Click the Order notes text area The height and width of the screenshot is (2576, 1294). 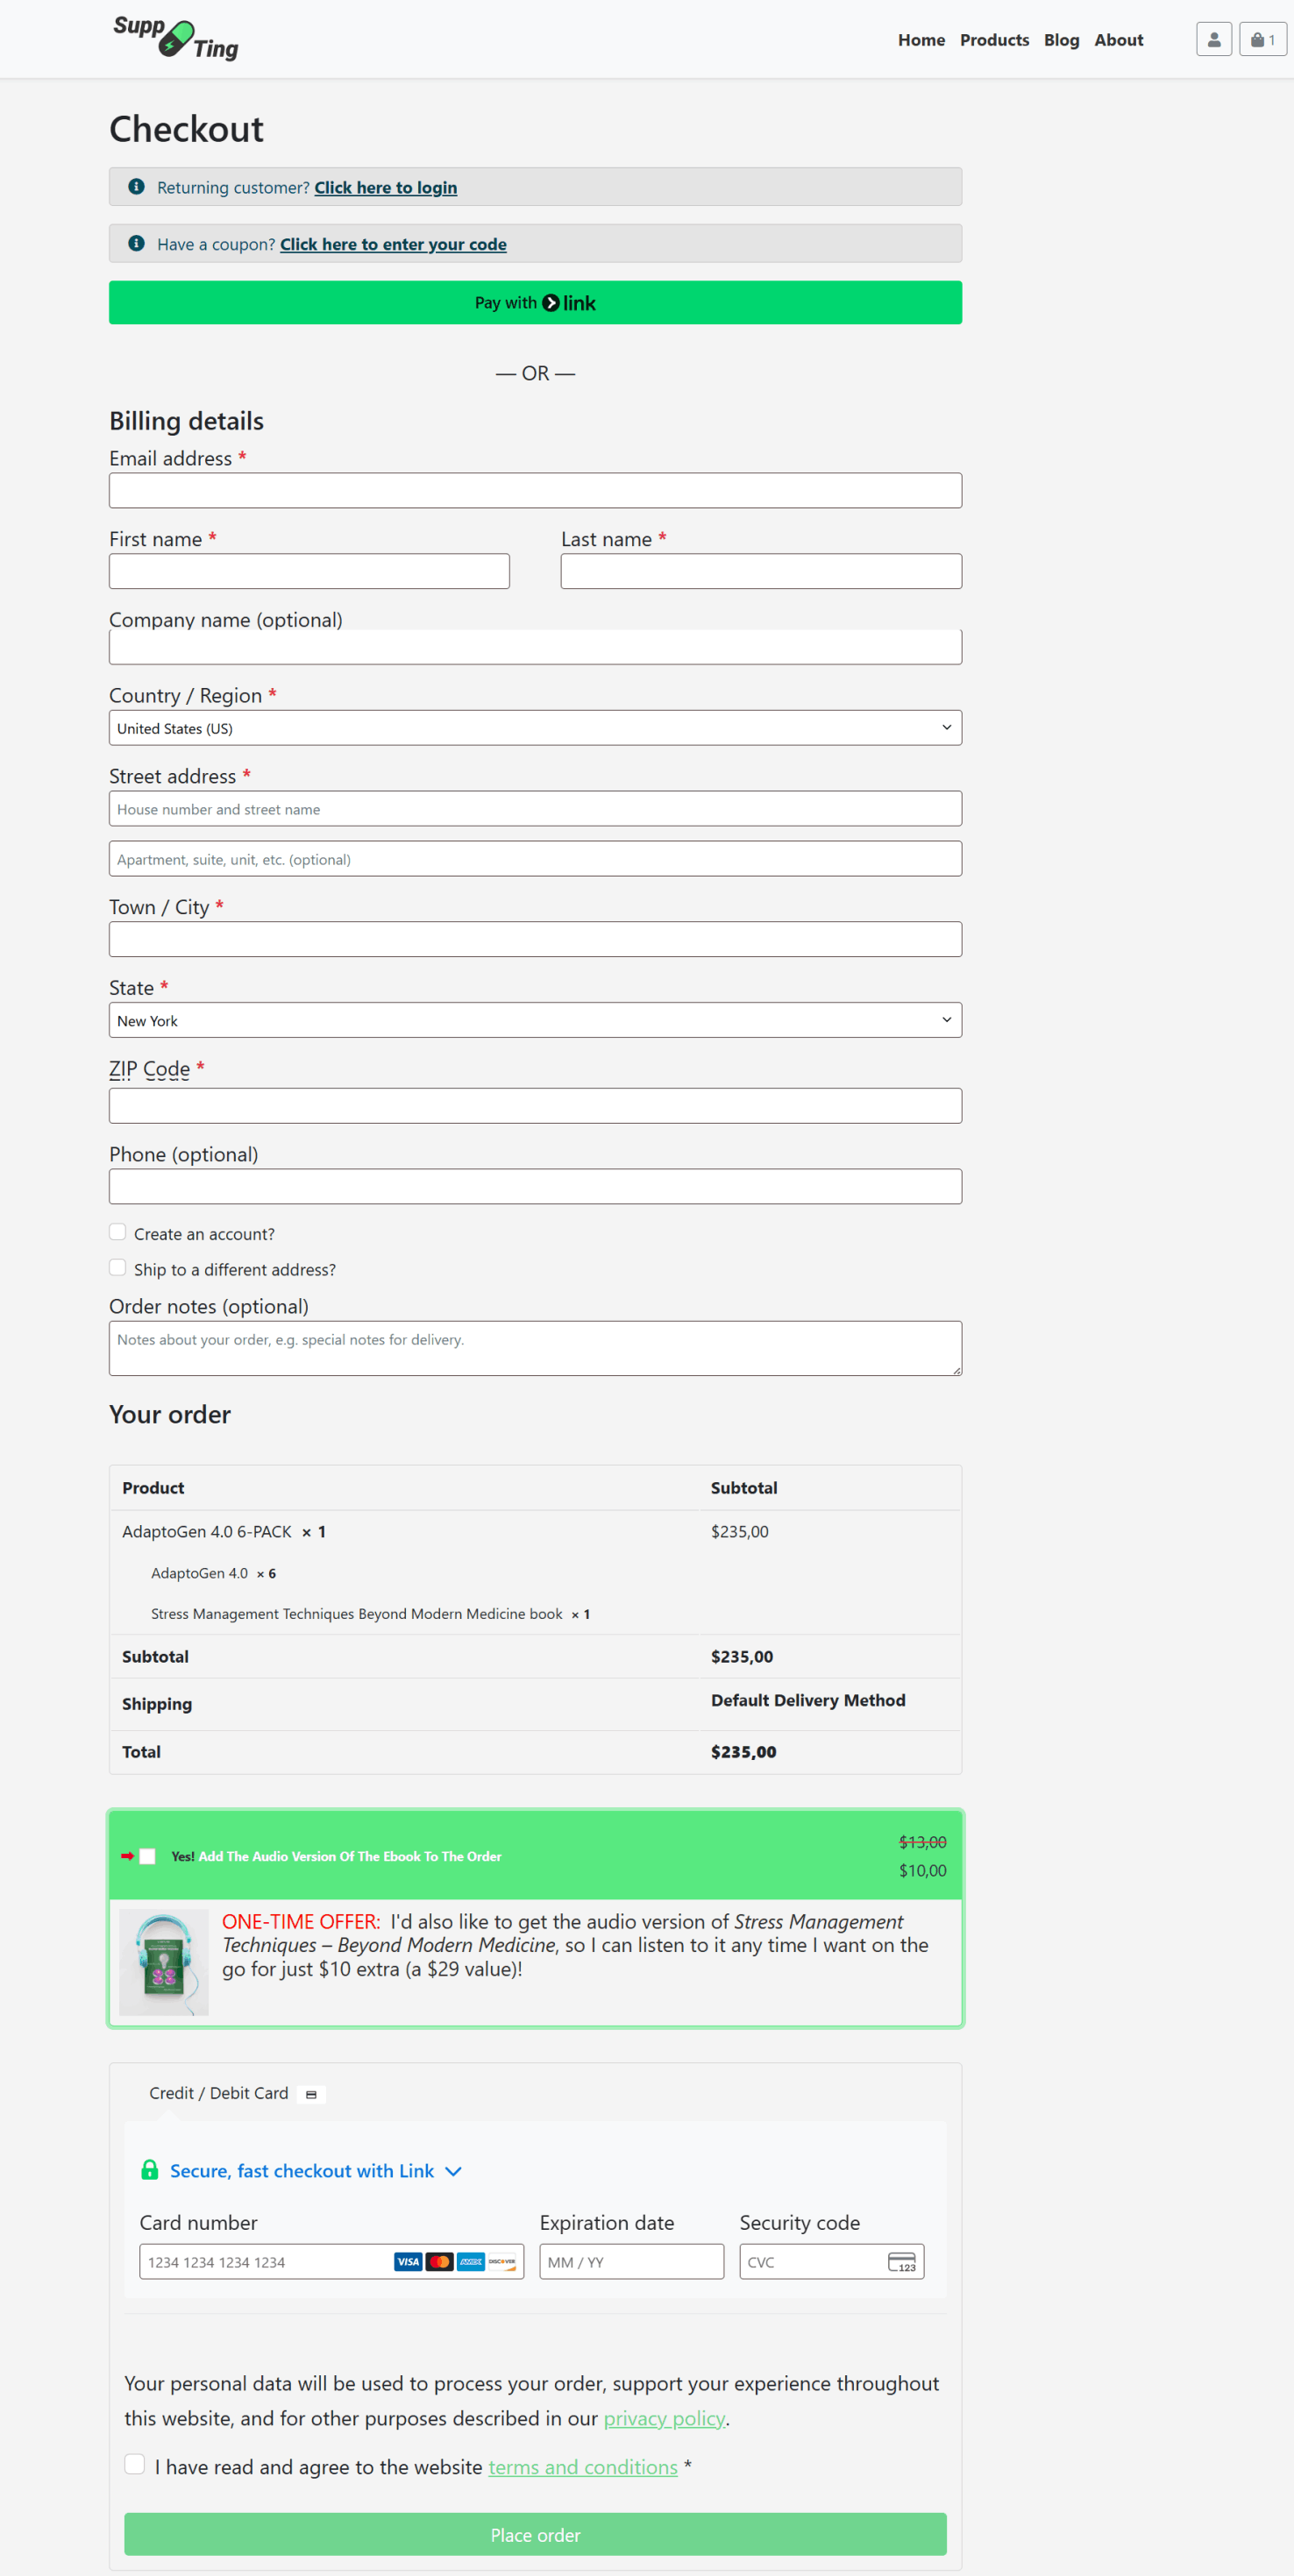[535, 1347]
